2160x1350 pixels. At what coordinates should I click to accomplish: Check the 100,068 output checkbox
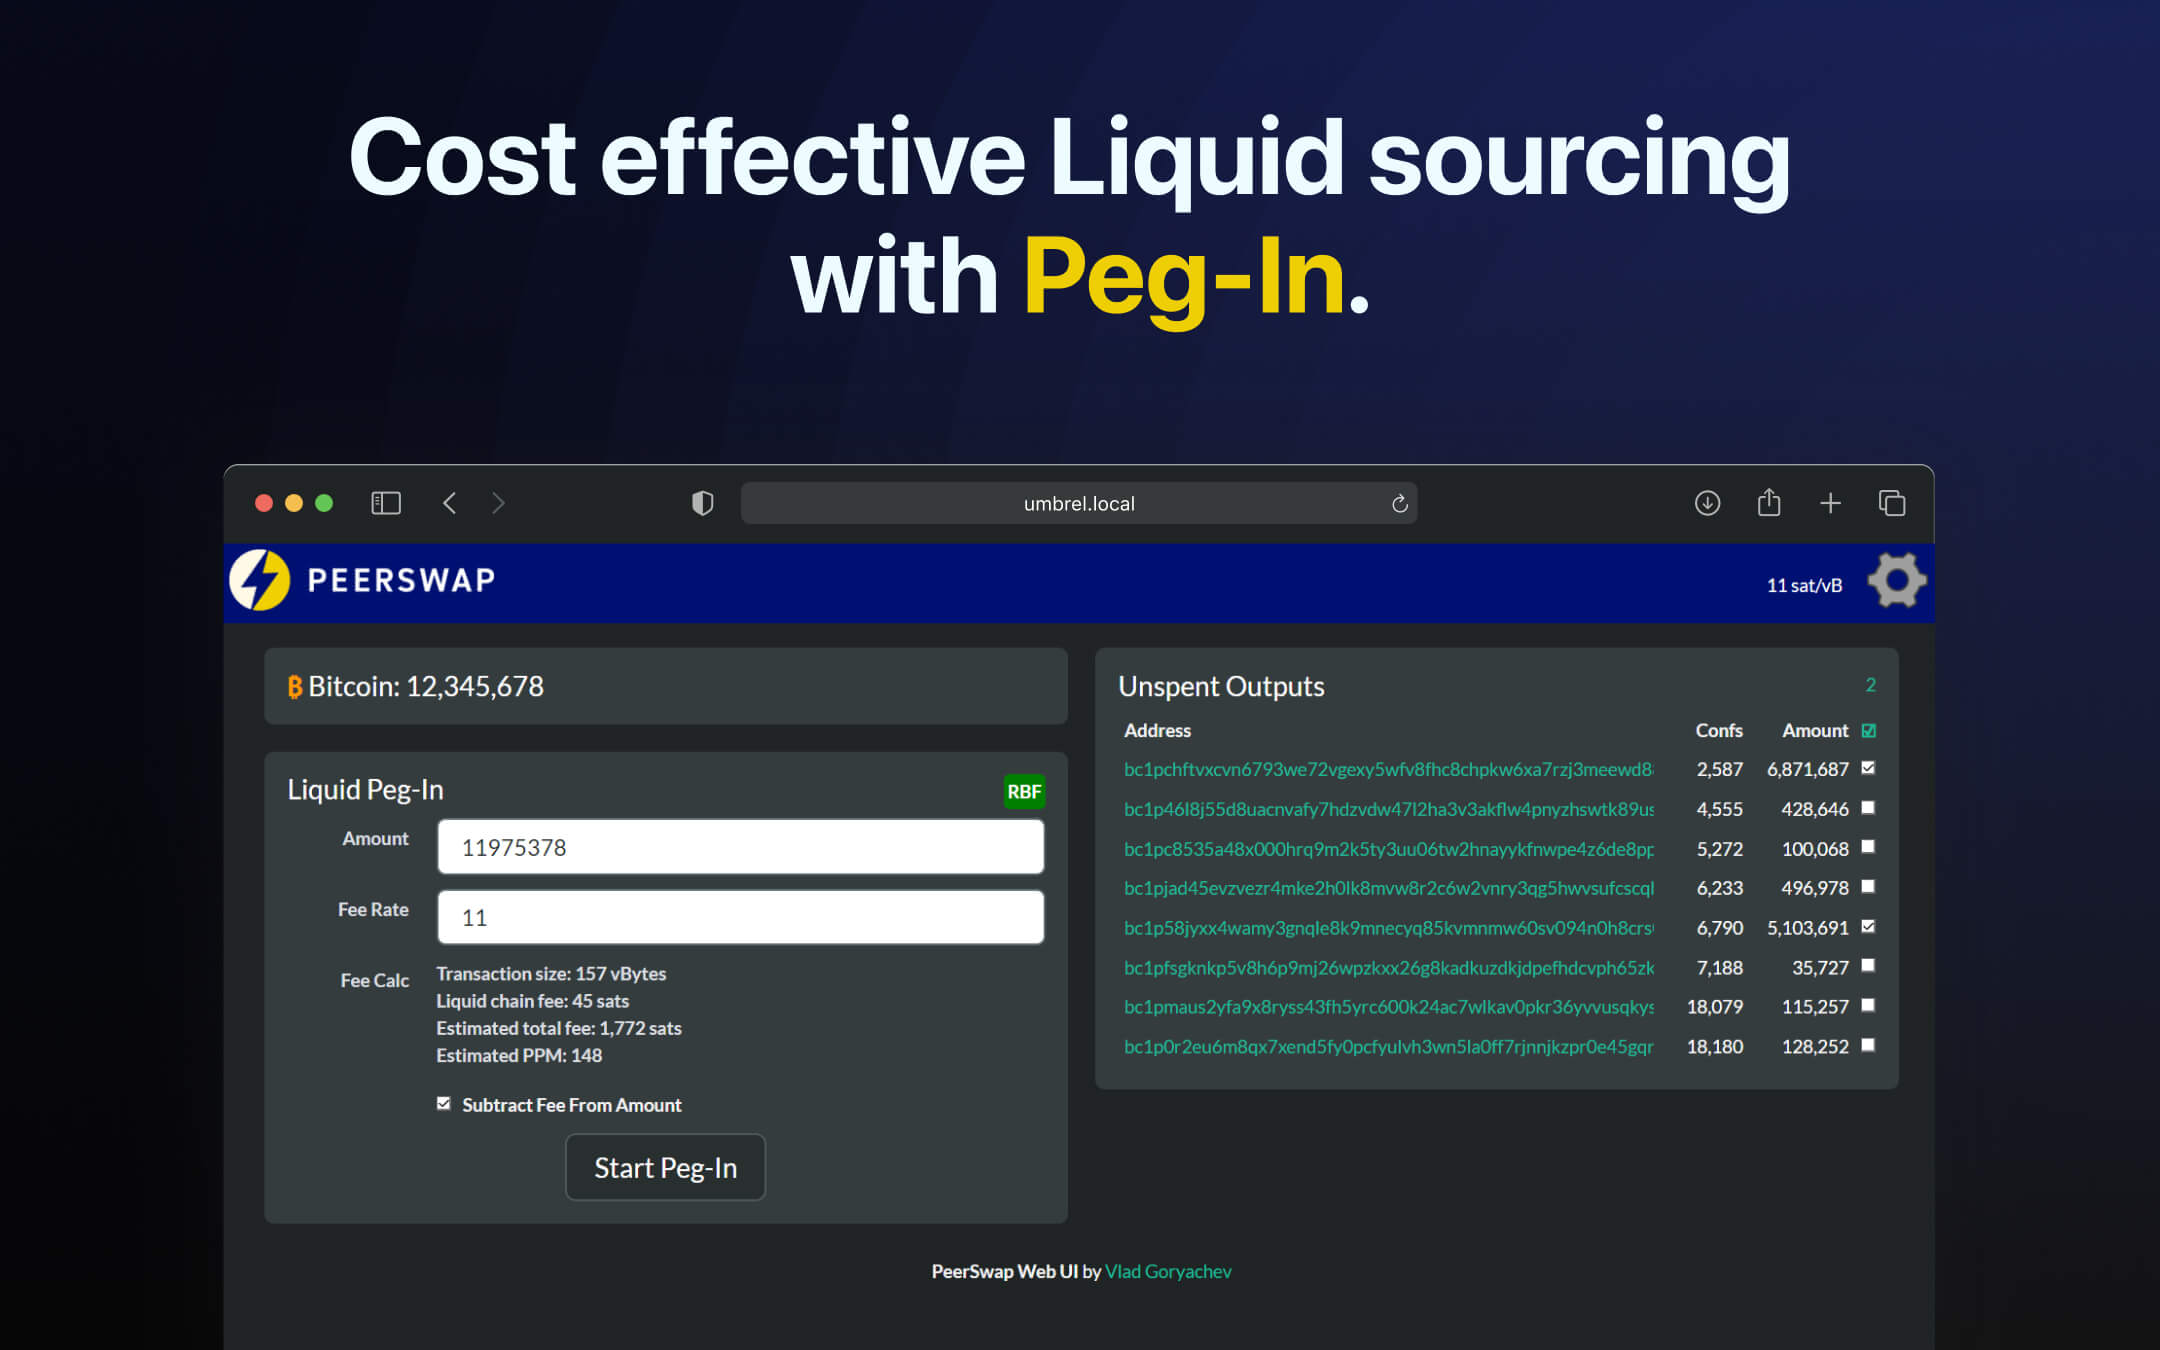(1868, 847)
